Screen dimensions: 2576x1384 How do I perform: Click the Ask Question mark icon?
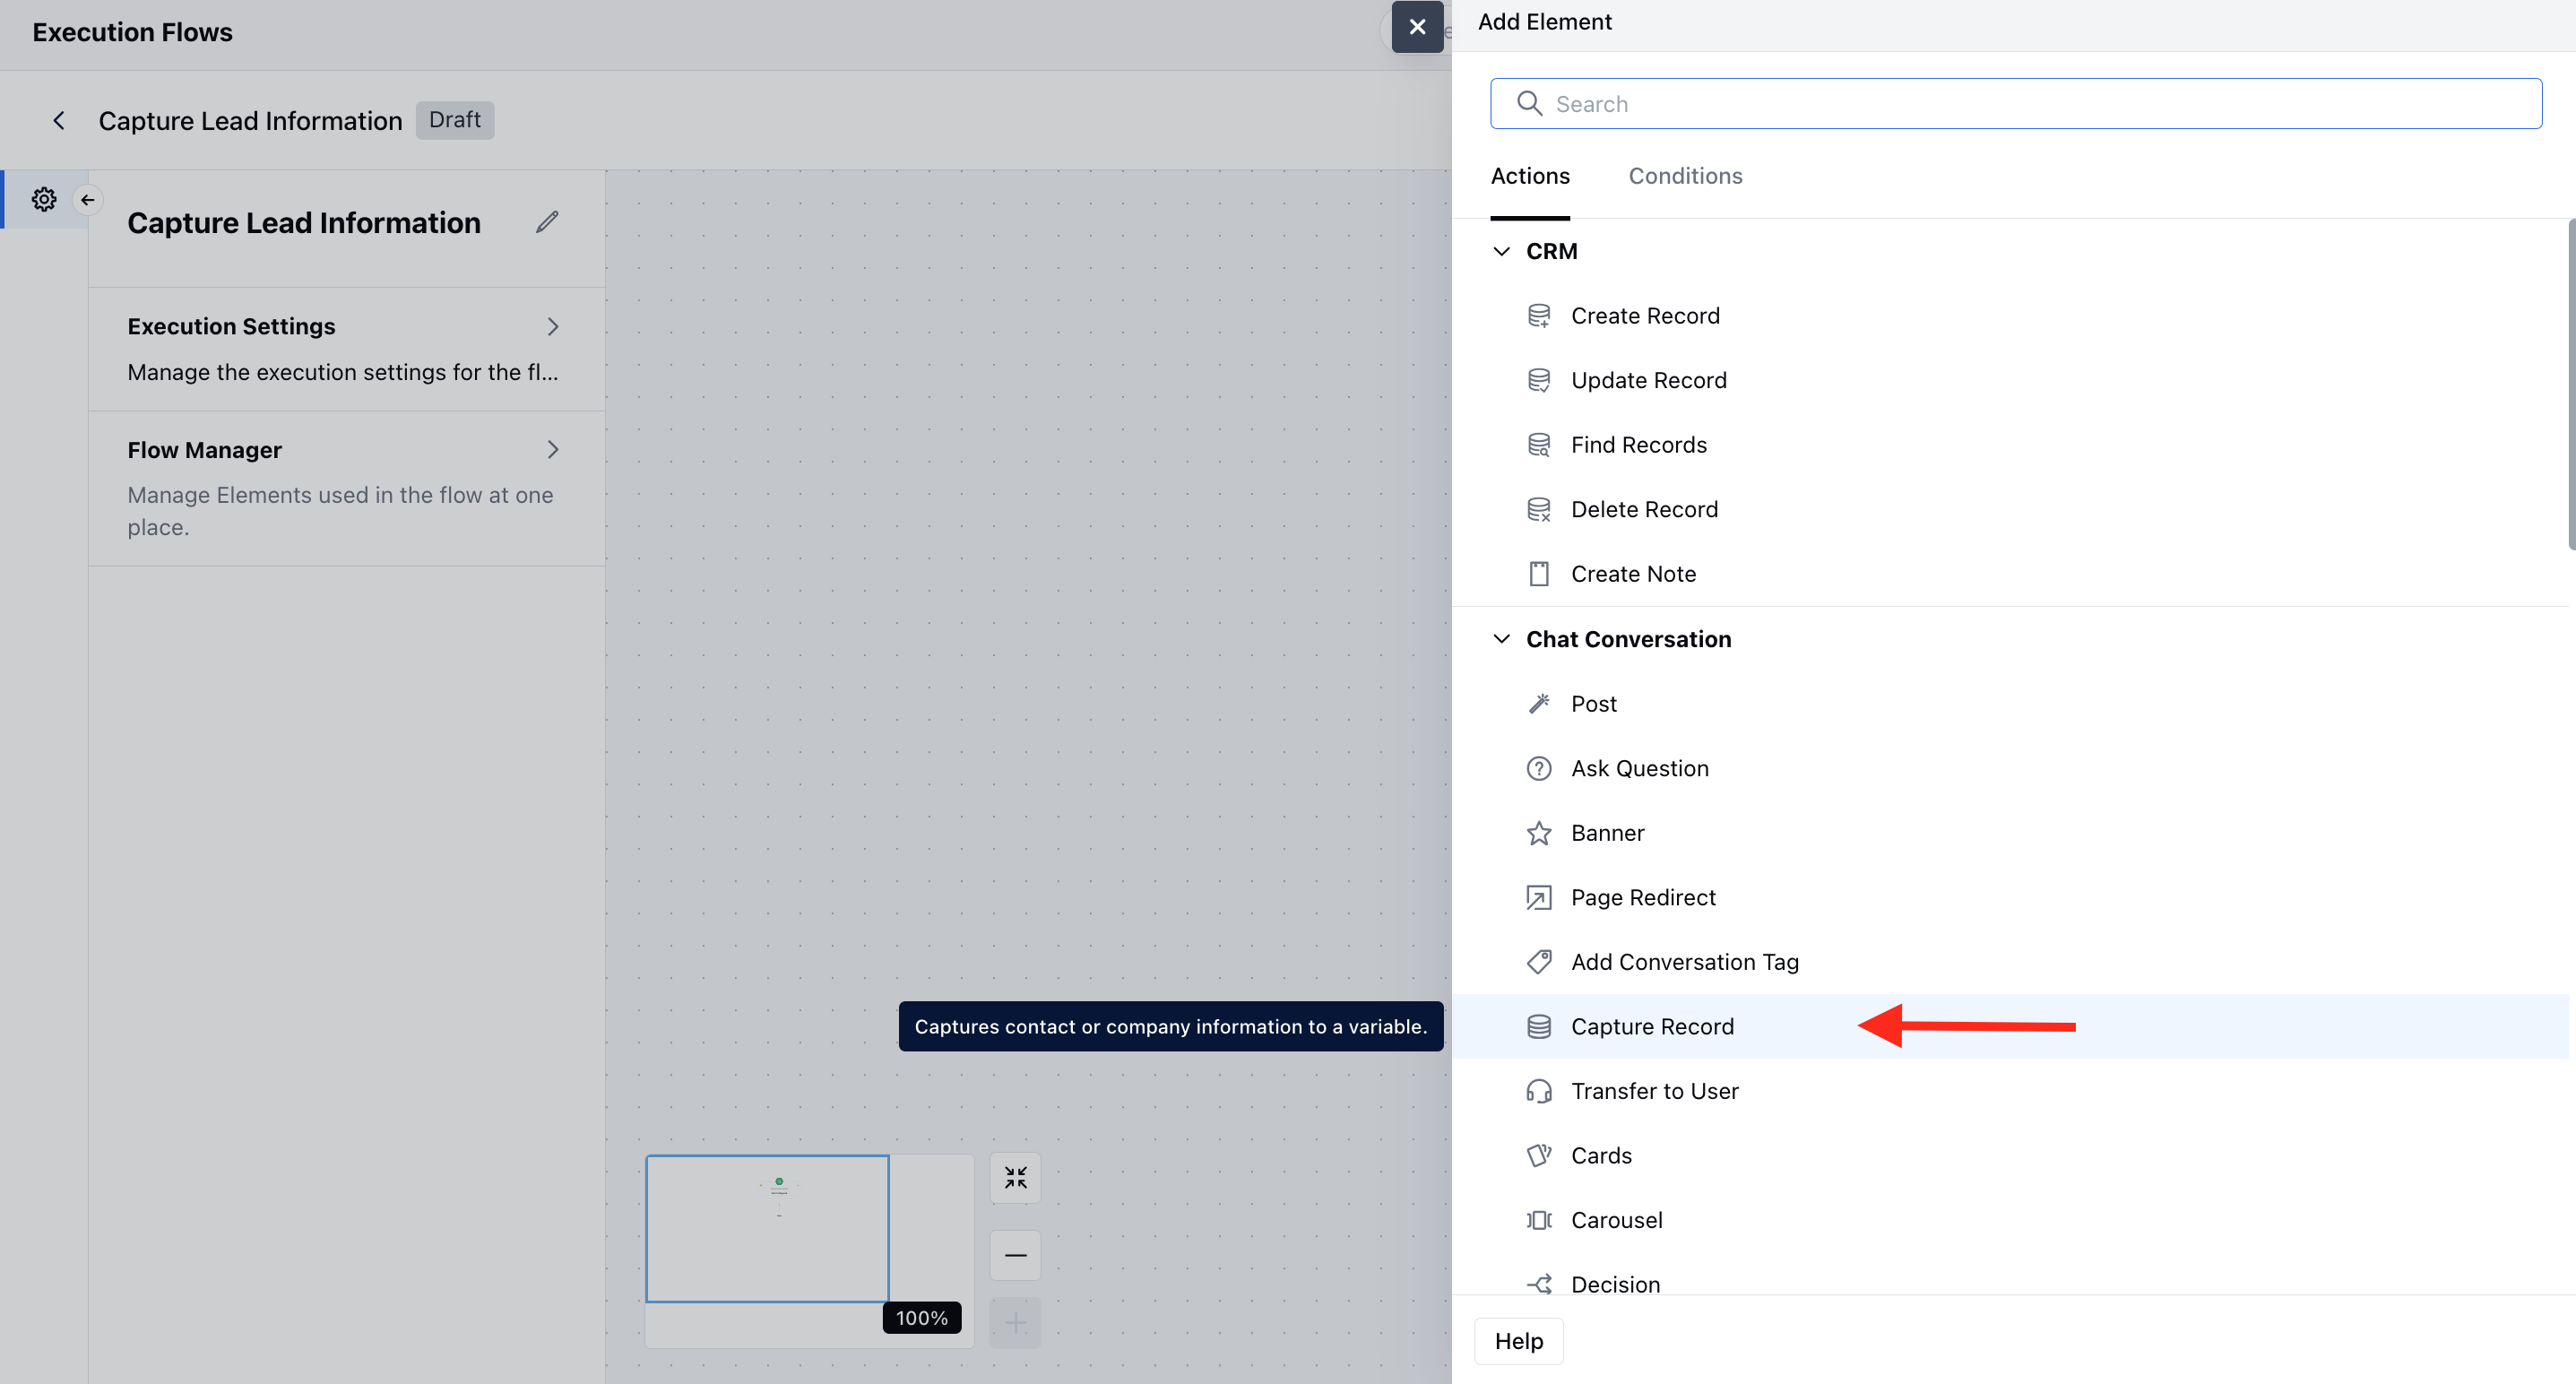[1539, 768]
